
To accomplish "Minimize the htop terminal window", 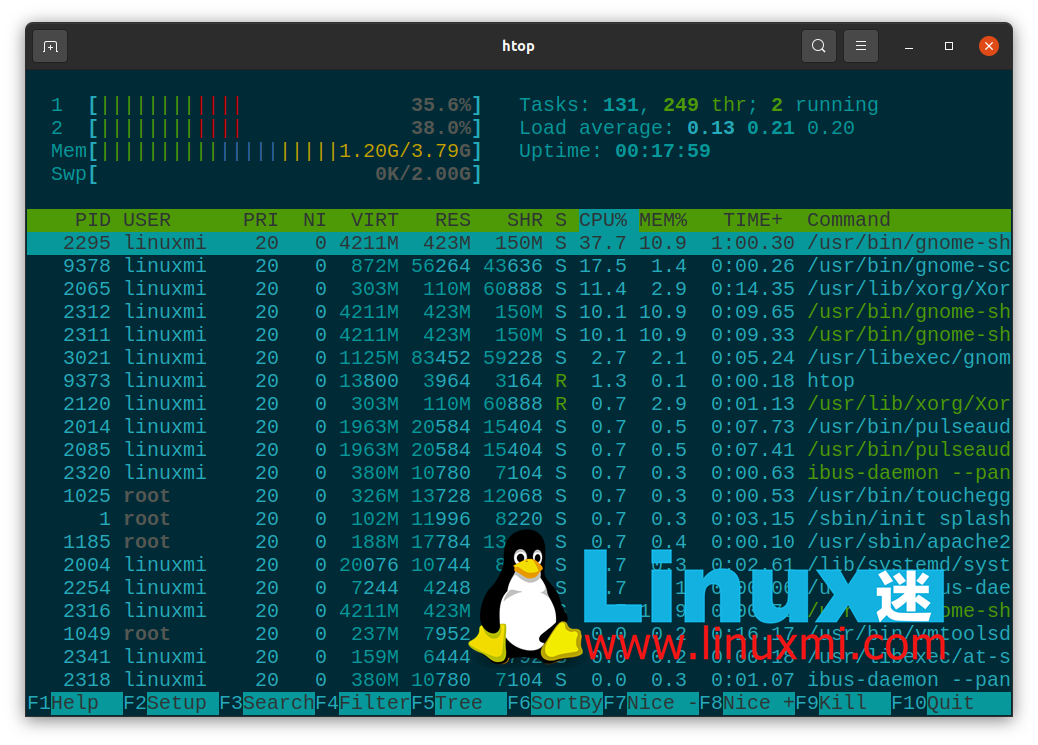I will (x=909, y=46).
